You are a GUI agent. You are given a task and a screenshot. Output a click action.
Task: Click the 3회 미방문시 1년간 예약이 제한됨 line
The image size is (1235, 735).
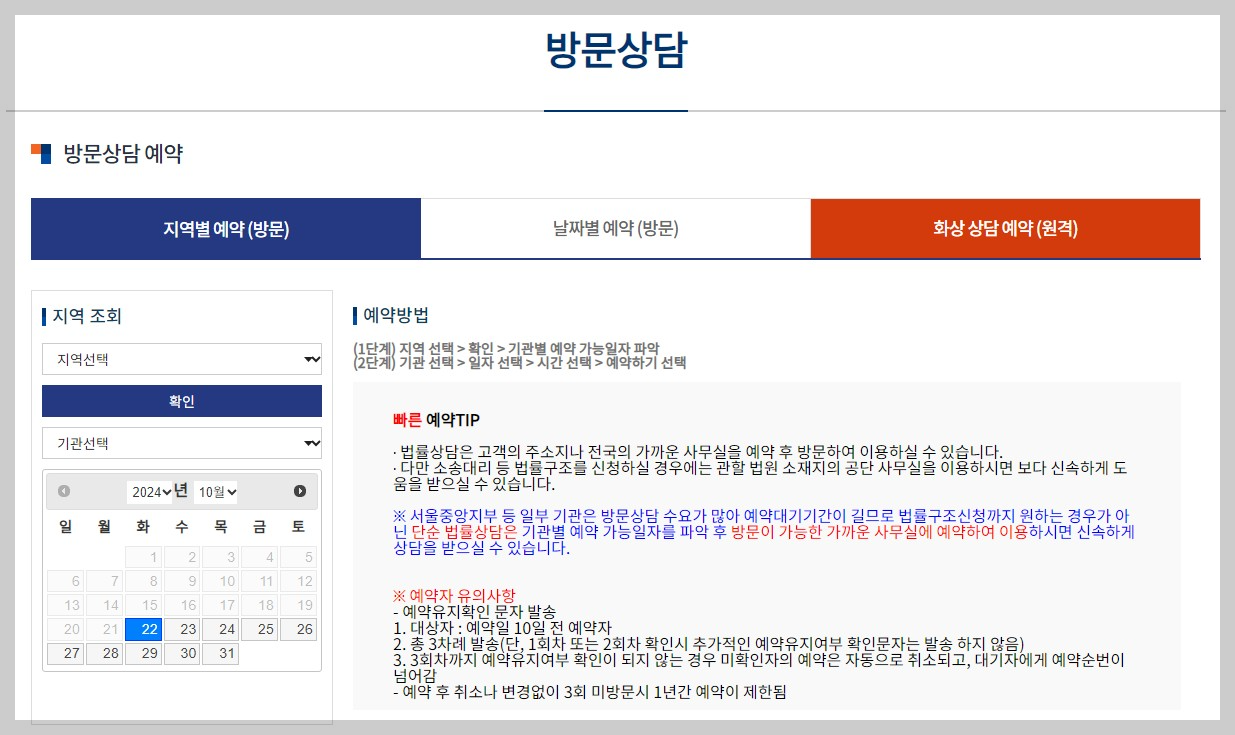590,692
